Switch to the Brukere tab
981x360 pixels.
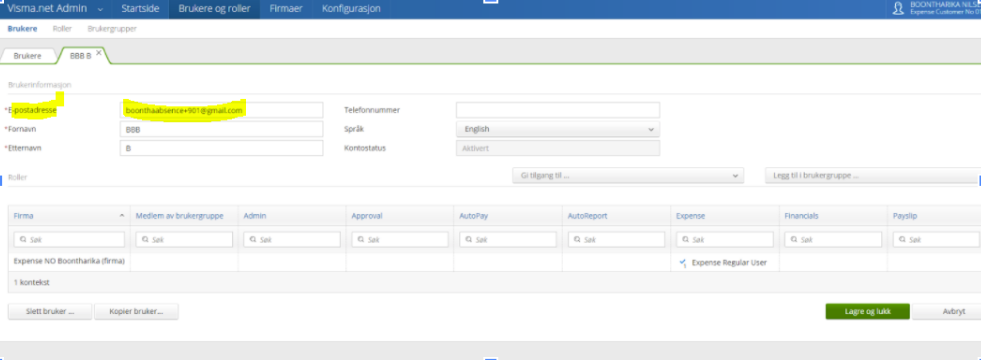point(28,56)
